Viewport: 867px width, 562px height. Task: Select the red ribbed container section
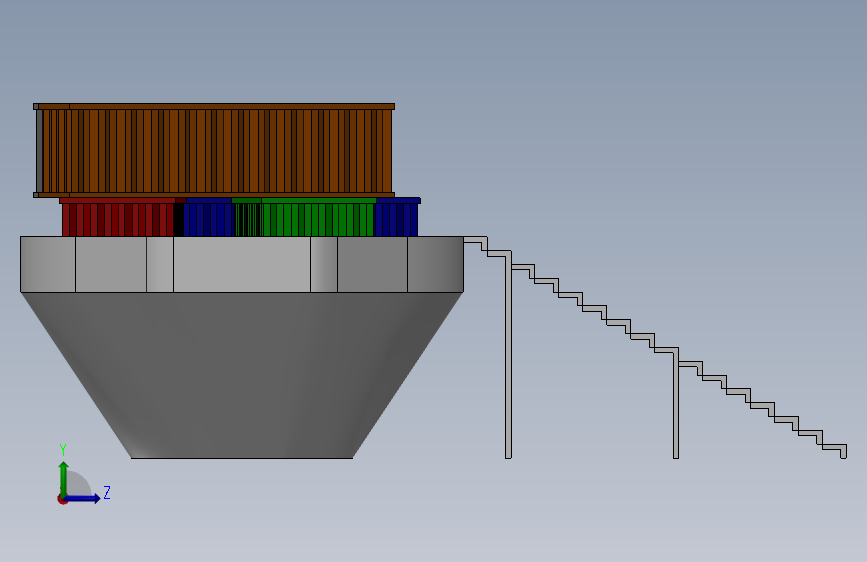click(118, 217)
